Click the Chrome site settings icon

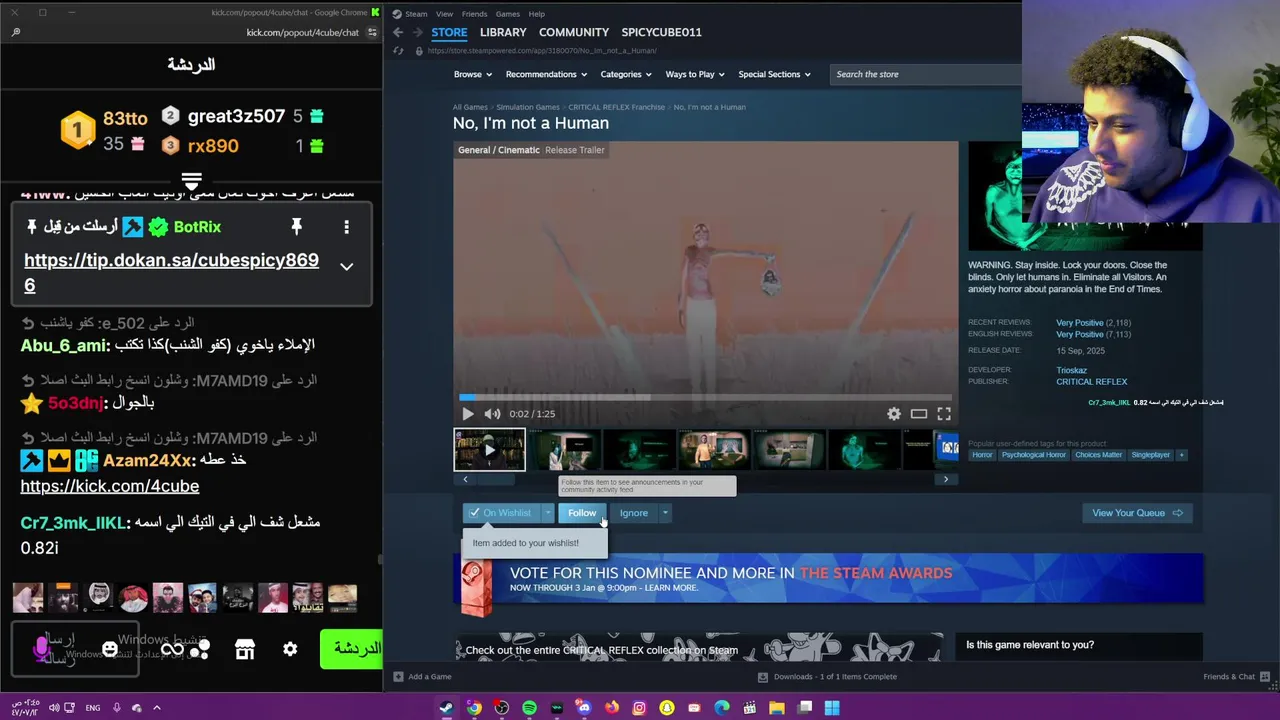coord(372,32)
